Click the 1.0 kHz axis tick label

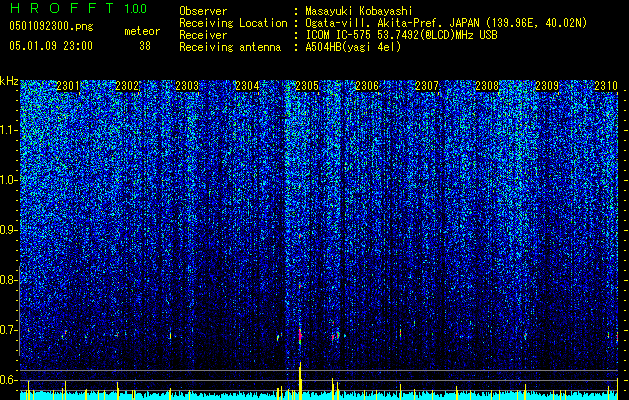click(x=9, y=180)
